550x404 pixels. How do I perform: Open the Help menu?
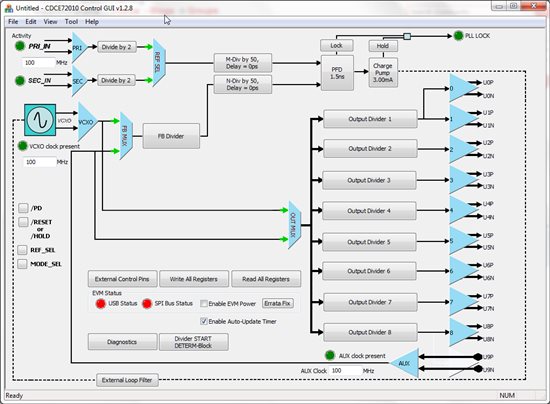click(92, 22)
